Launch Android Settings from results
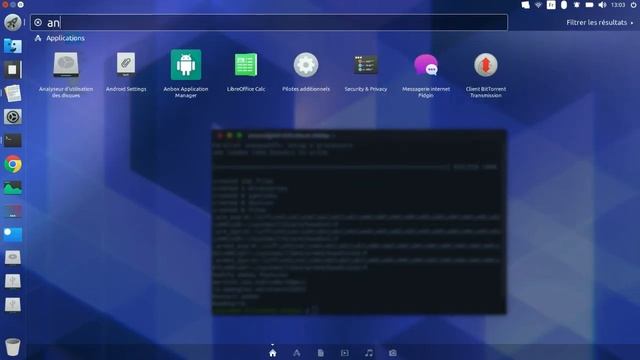Image resolution: width=640 pixels, height=360 pixels. 126,71
